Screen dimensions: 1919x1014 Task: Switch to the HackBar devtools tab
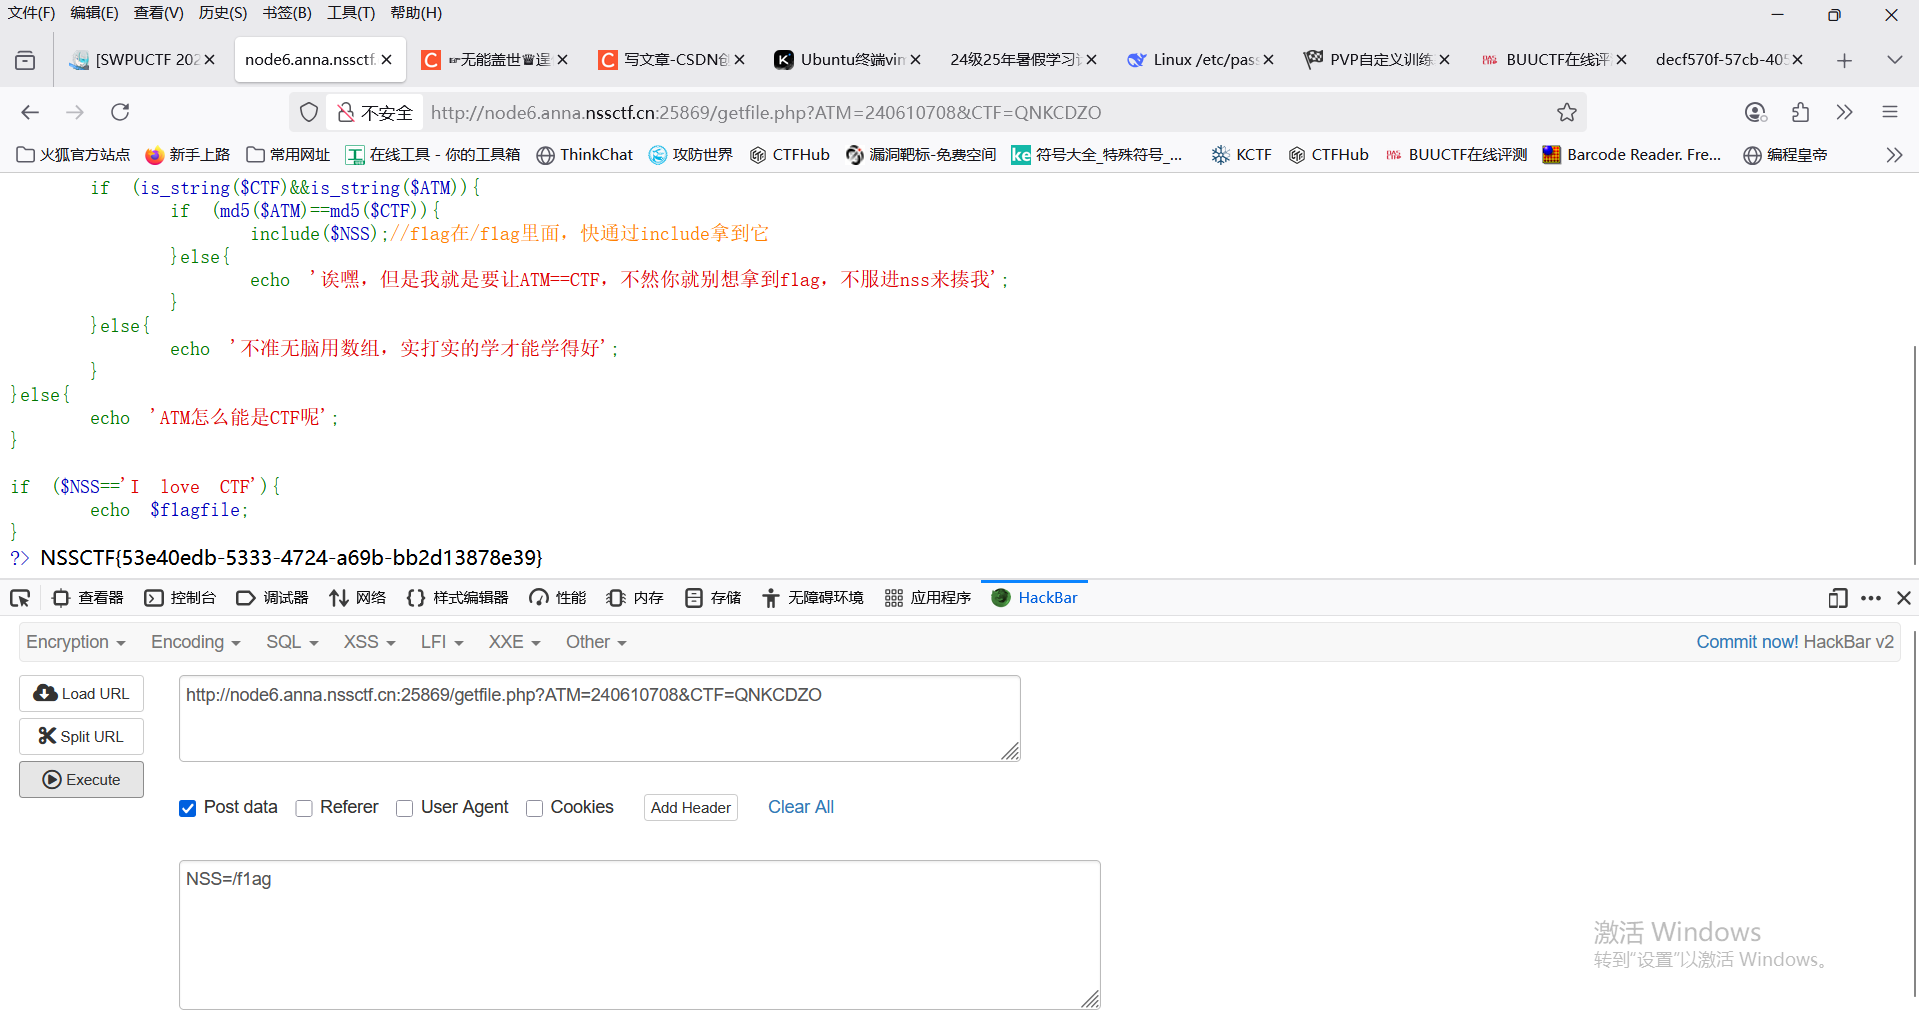[1034, 598]
